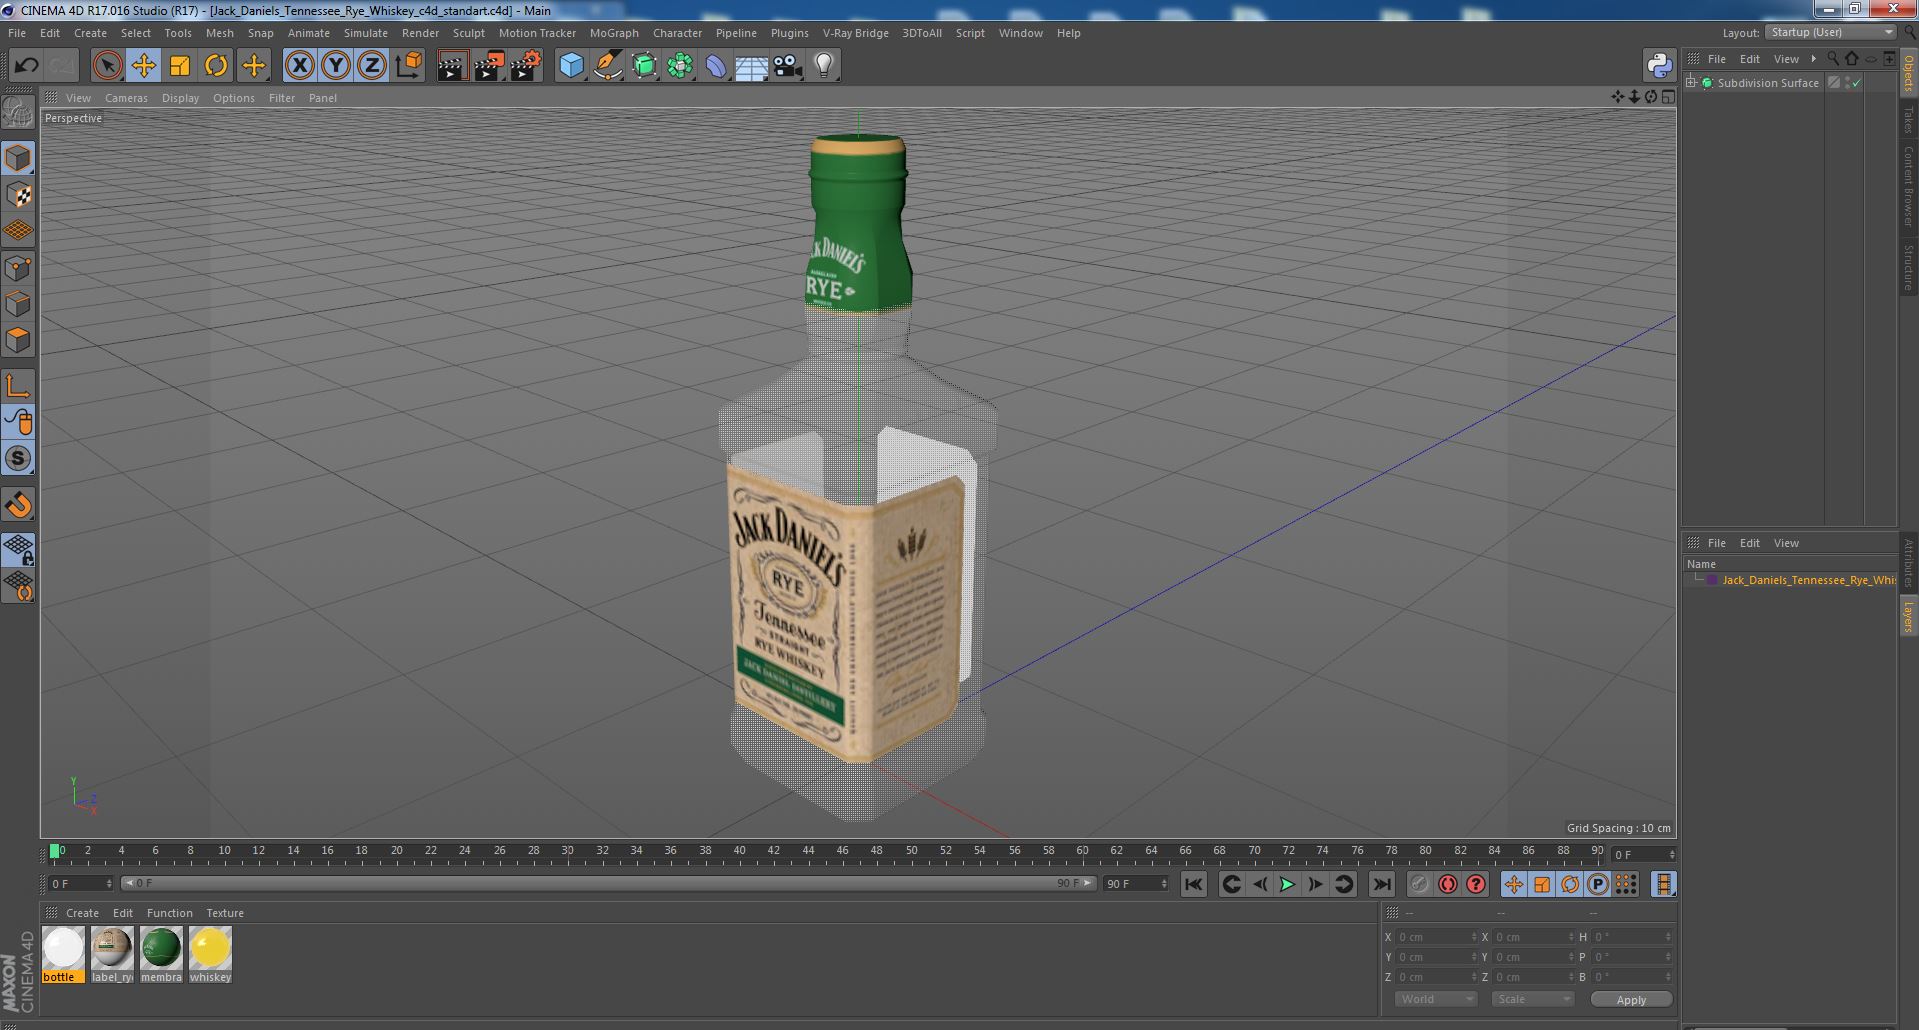Open the Sculpt menu

468,33
